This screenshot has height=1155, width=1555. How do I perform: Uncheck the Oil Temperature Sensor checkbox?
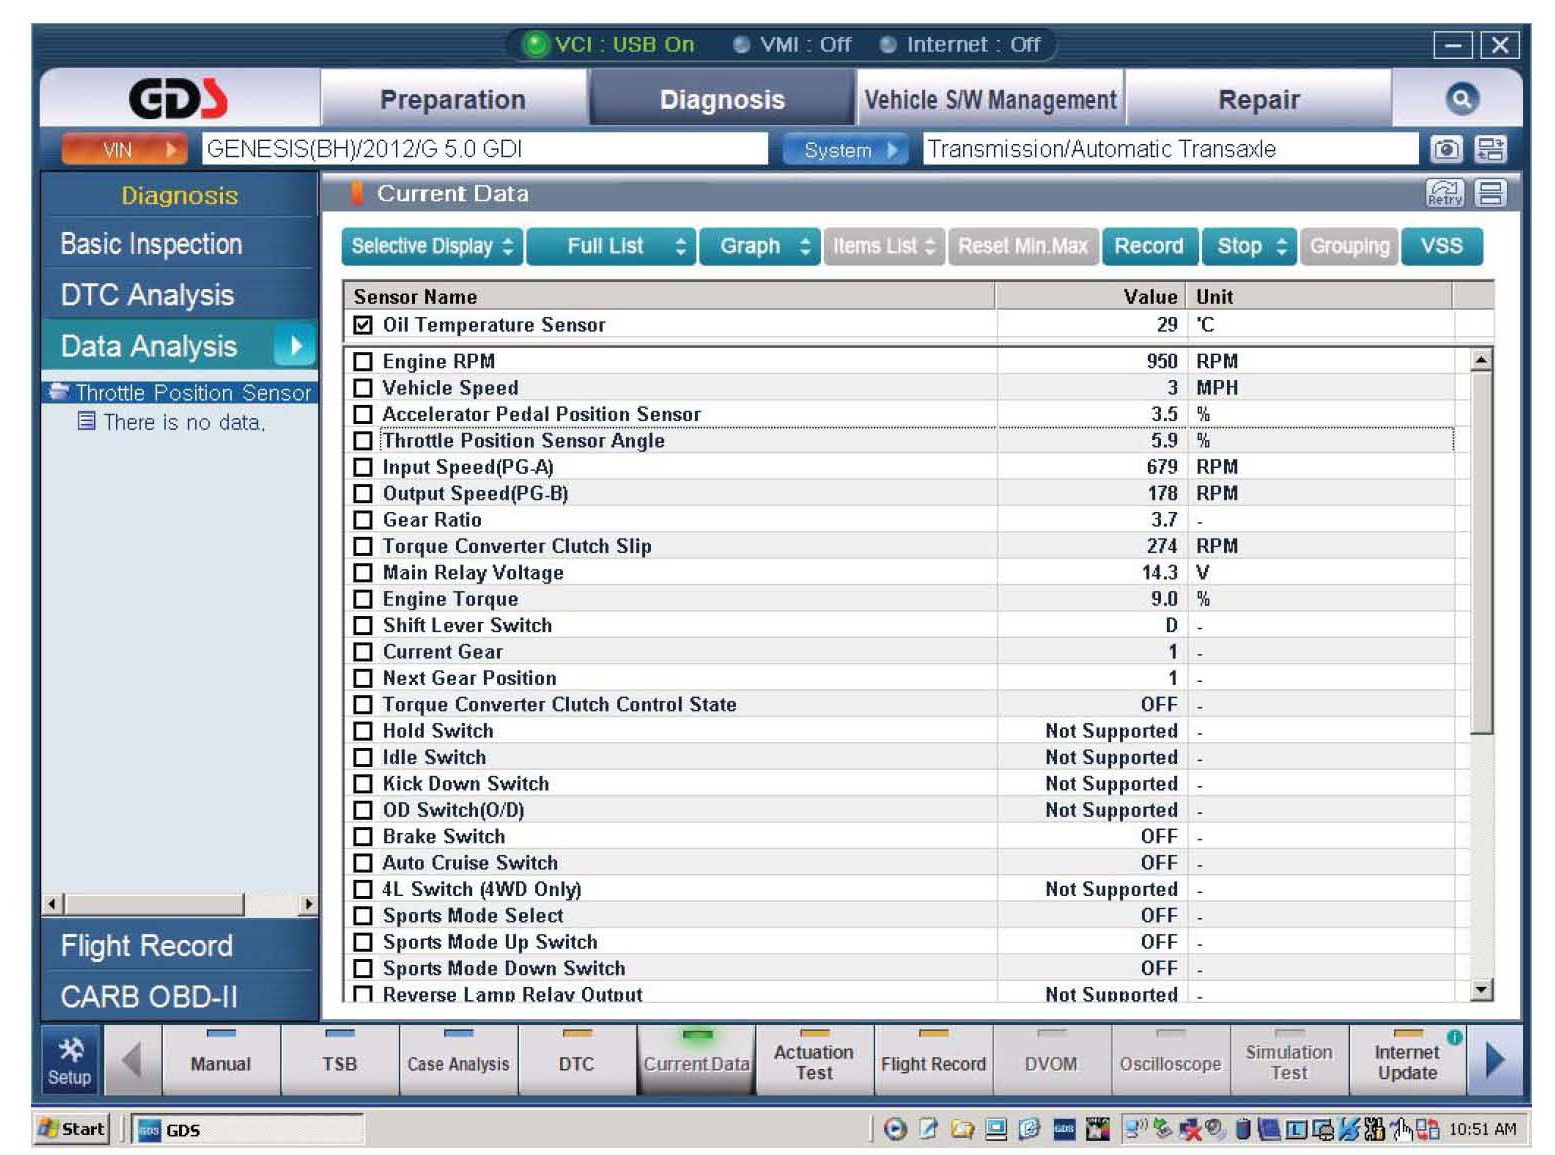363,325
